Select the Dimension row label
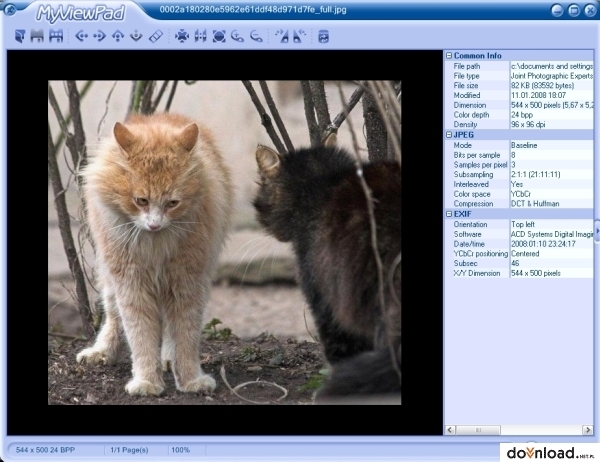The width and height of the screenshot is (600, 462). click(470, 105)
